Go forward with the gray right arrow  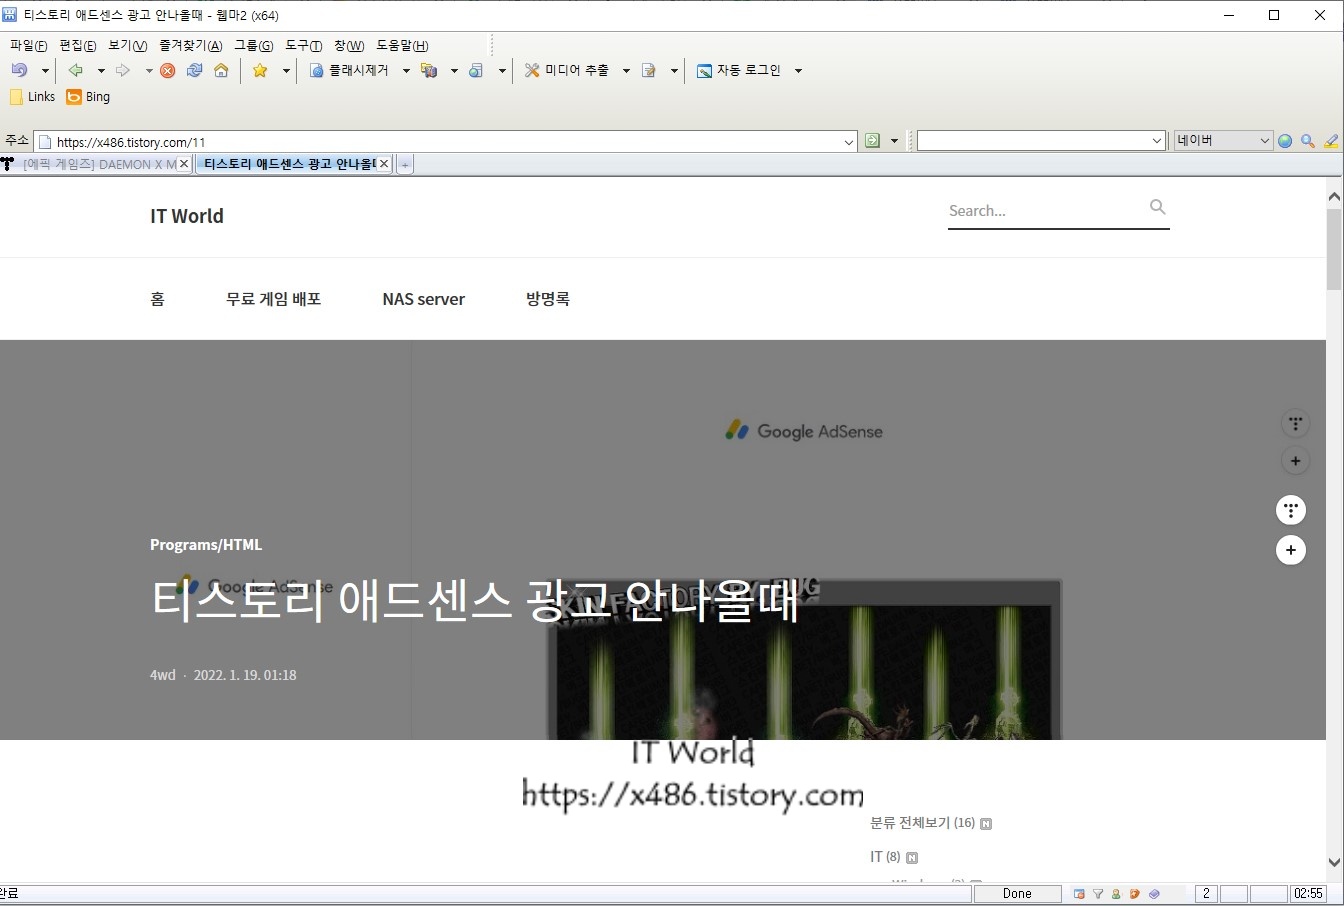[123, 70]
